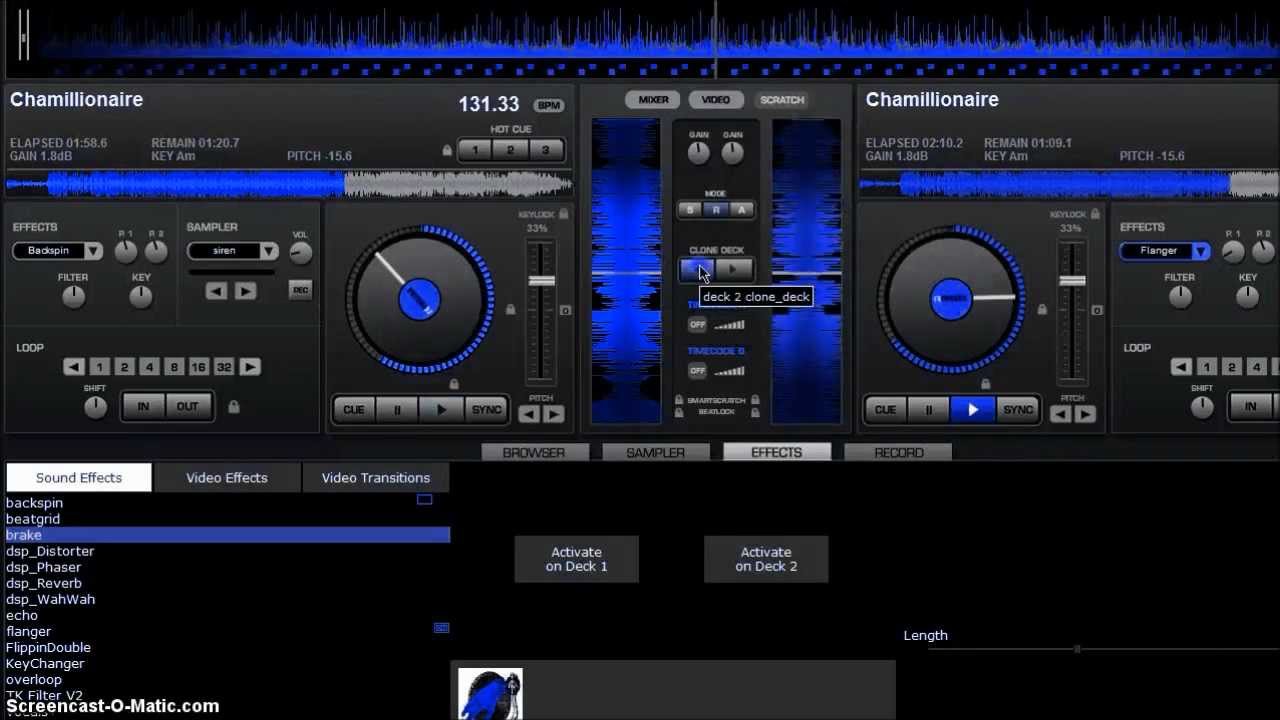
Task: Nudge deck 1 pitch up arrow
Action: point(553,414)
